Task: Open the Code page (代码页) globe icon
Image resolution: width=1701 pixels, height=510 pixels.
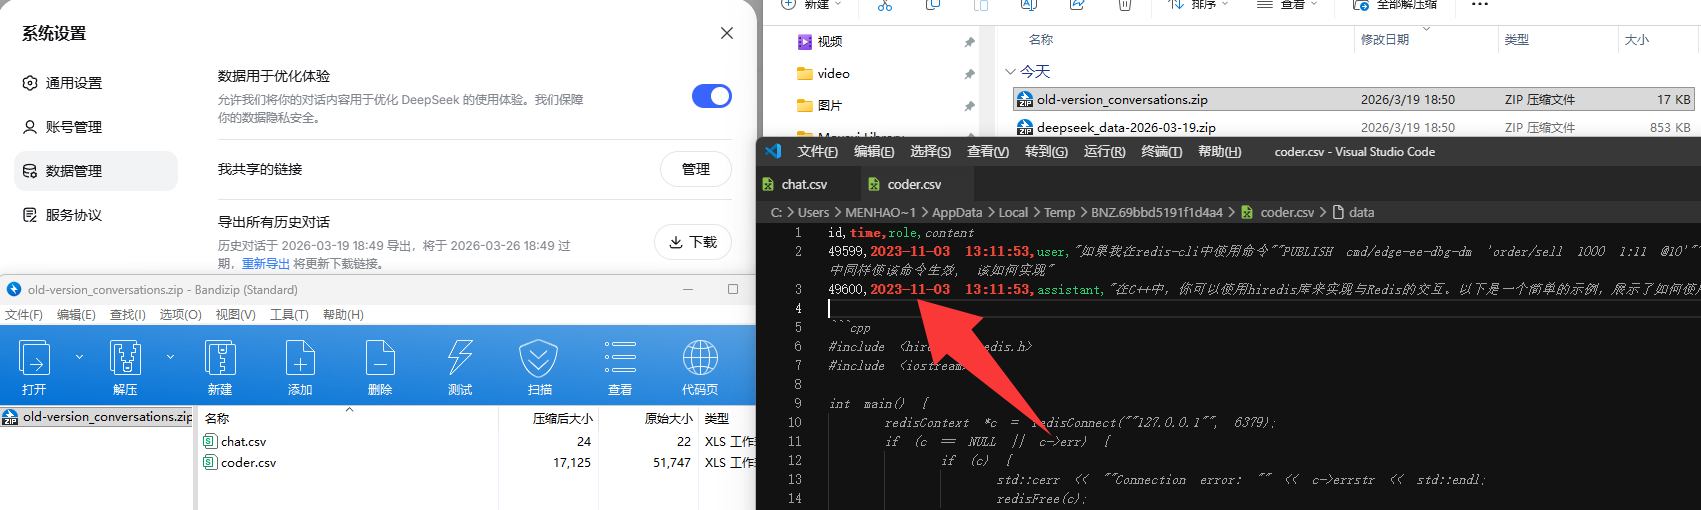Action: pos(700,358)
